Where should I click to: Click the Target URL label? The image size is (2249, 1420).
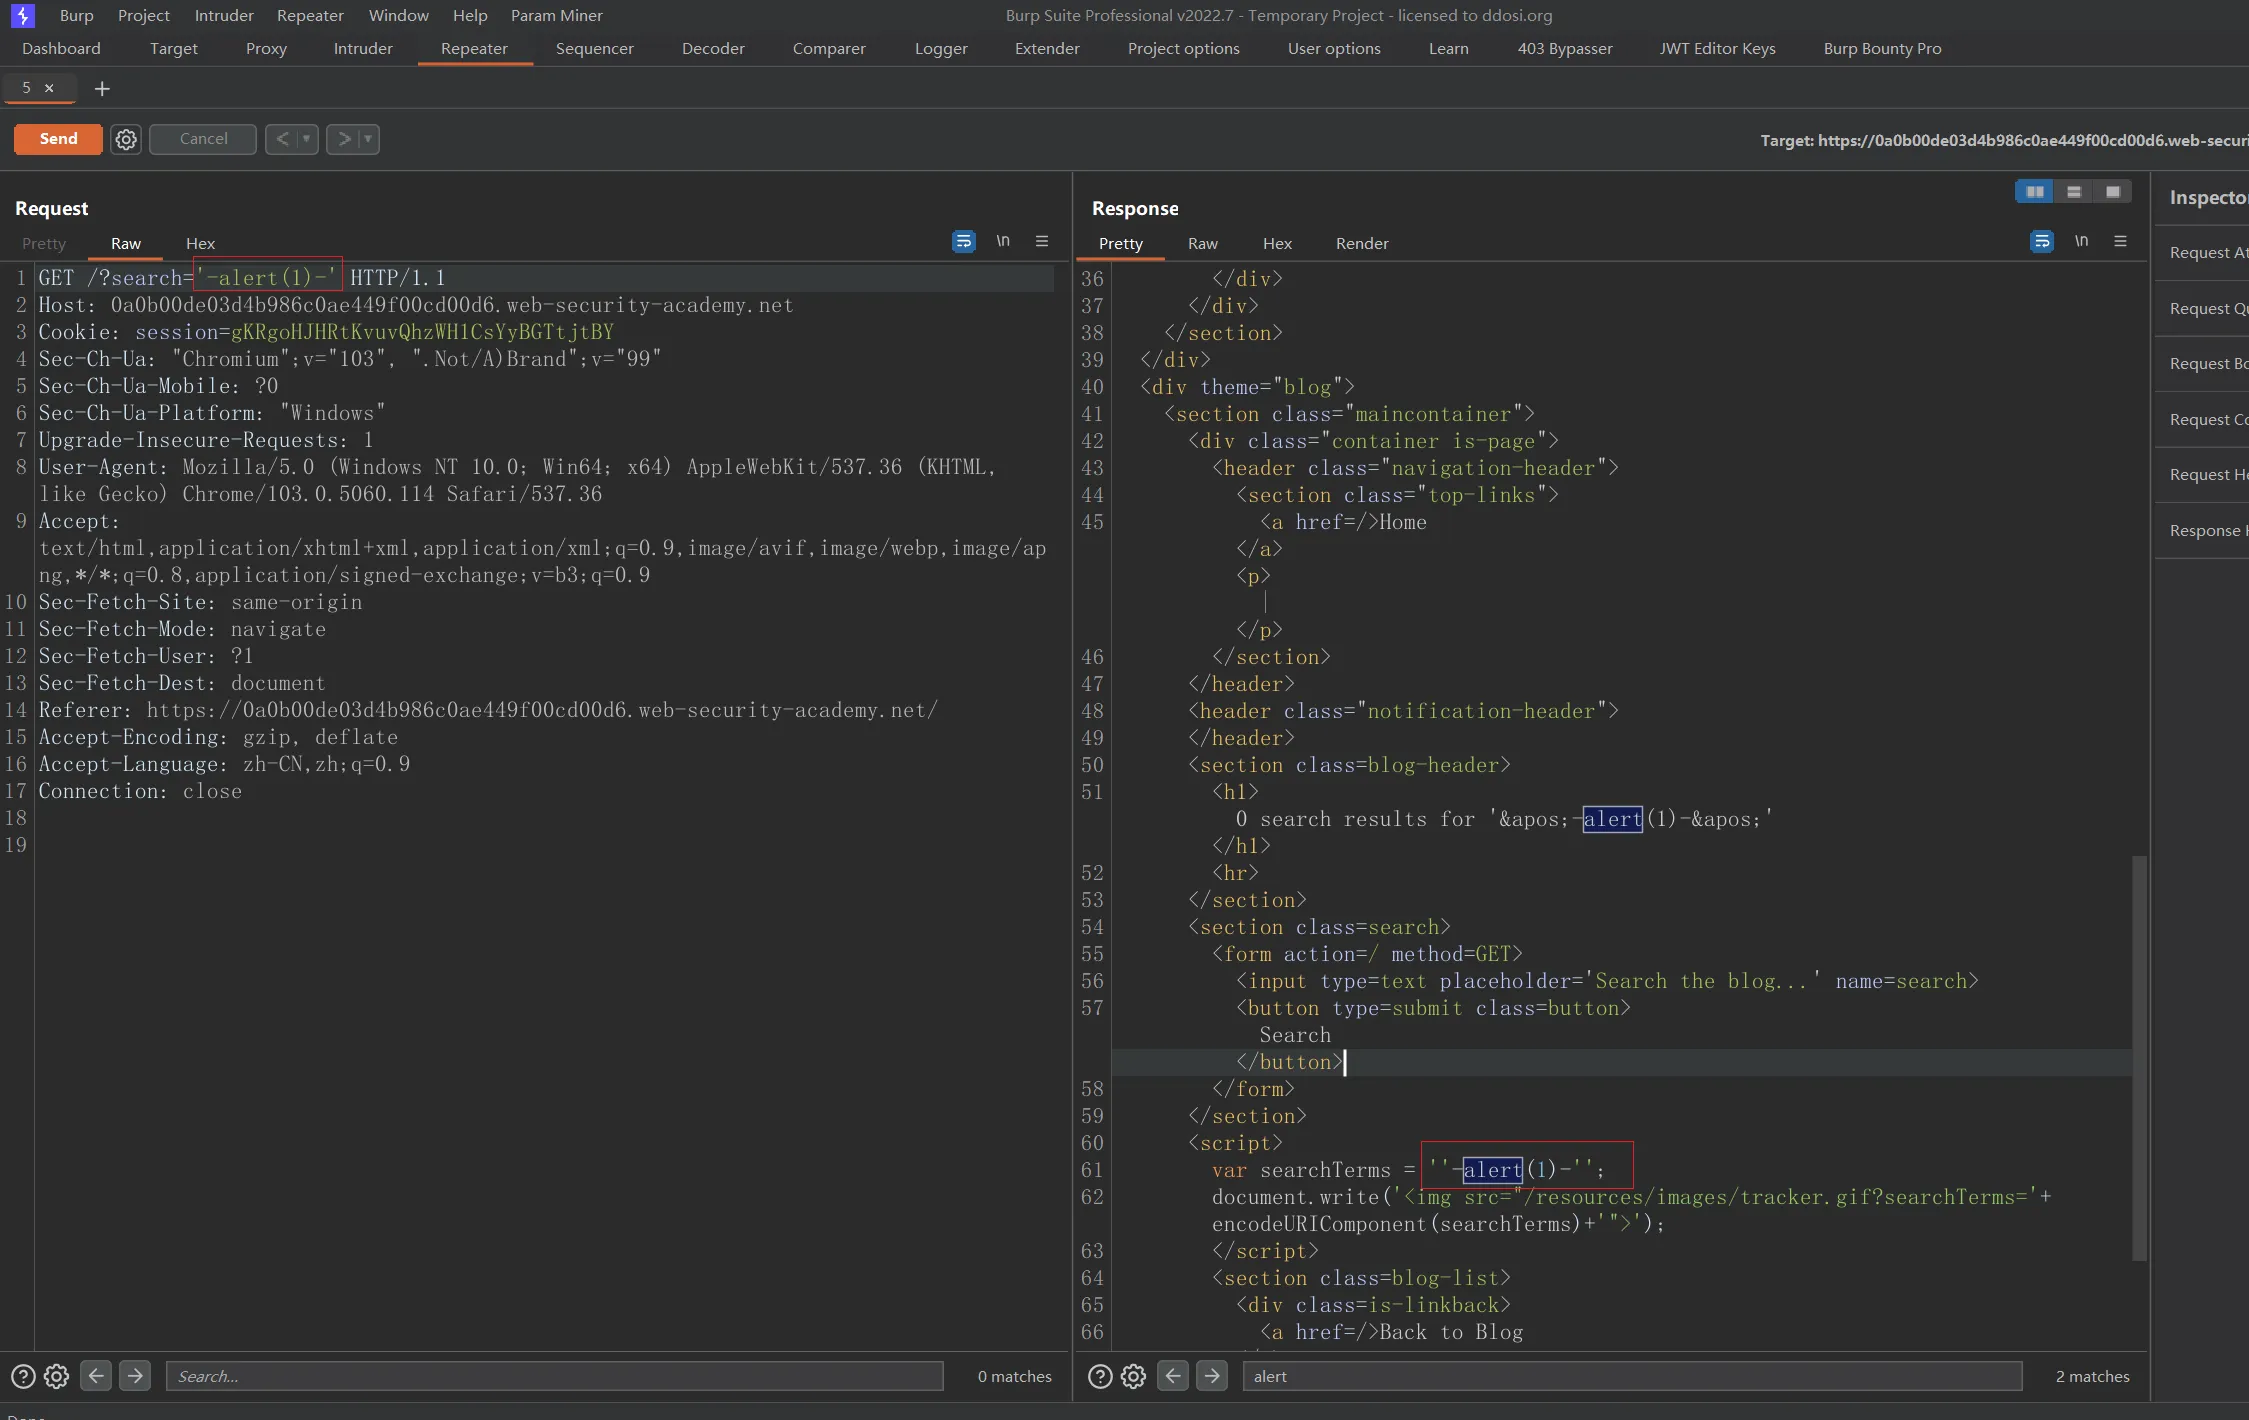[x=2004, y=140]
